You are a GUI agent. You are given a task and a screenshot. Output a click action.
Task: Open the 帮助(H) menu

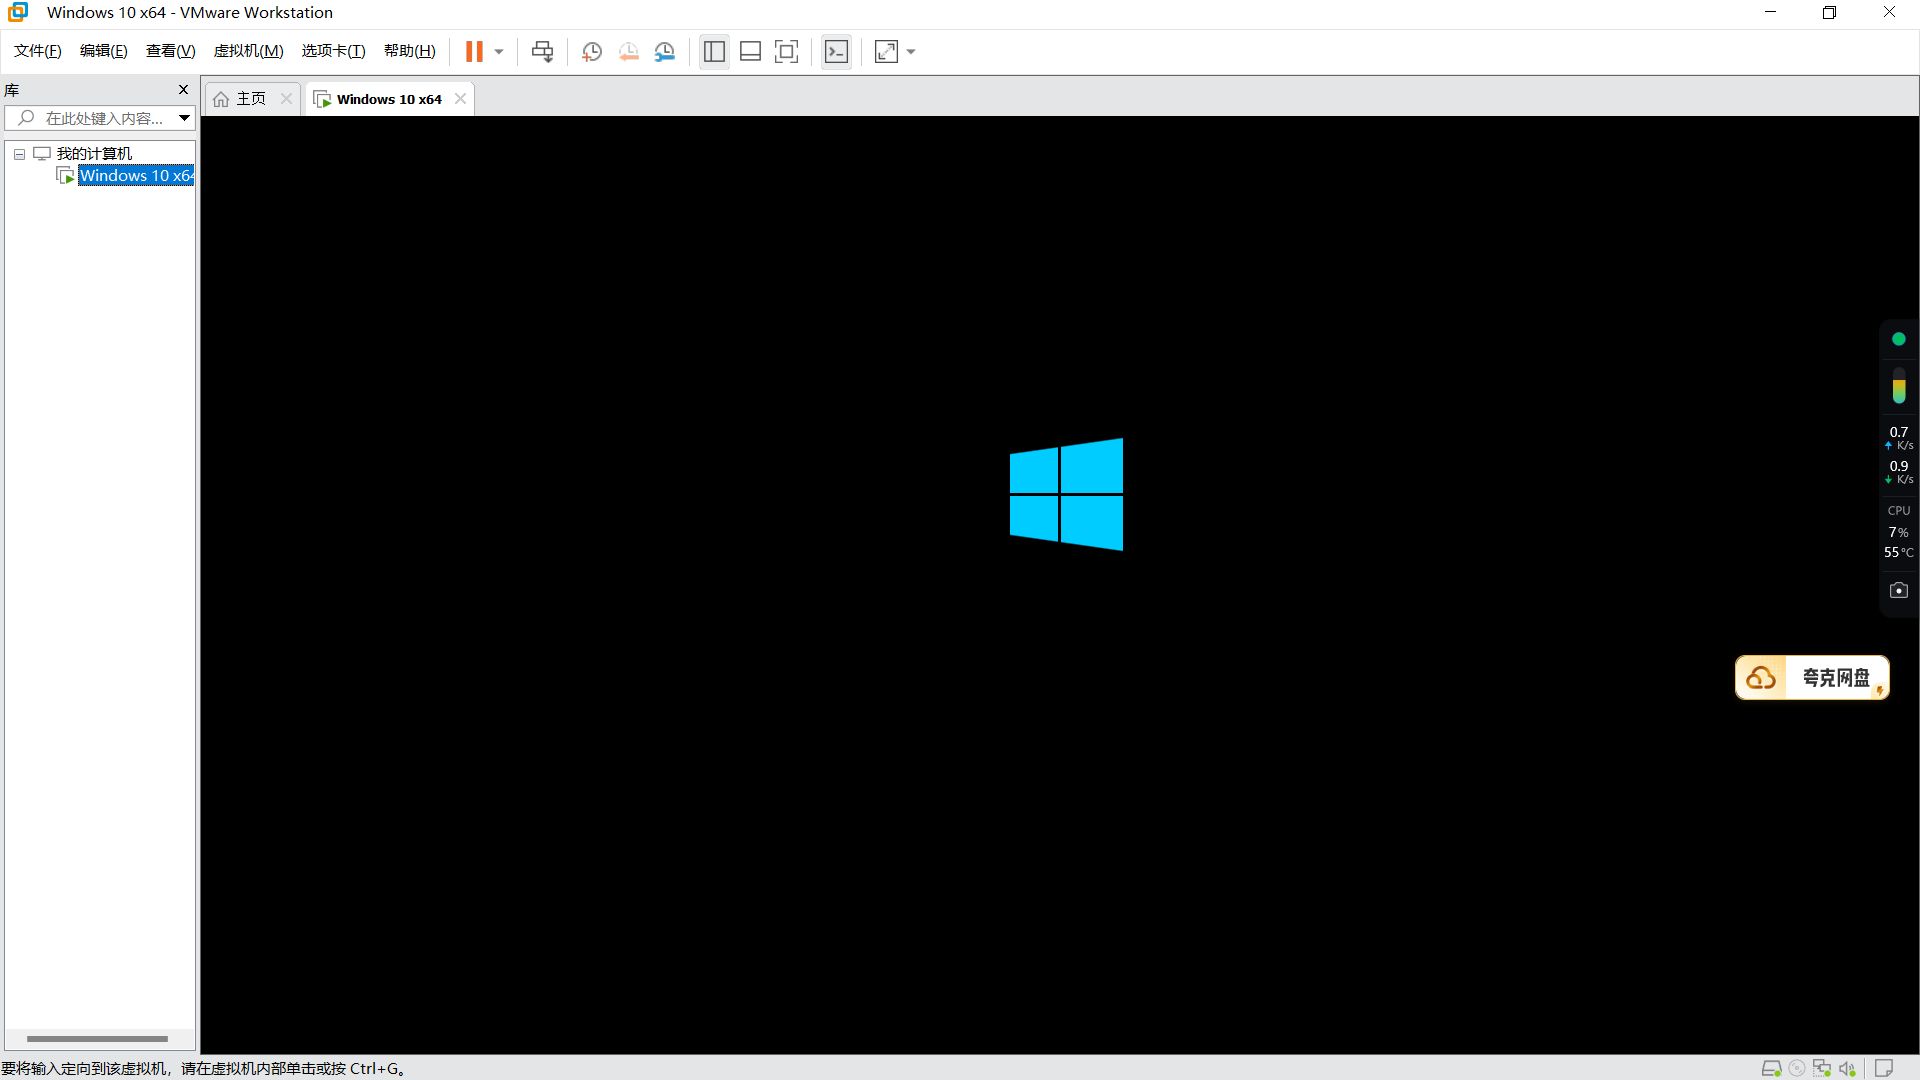[x=410, y=51]
